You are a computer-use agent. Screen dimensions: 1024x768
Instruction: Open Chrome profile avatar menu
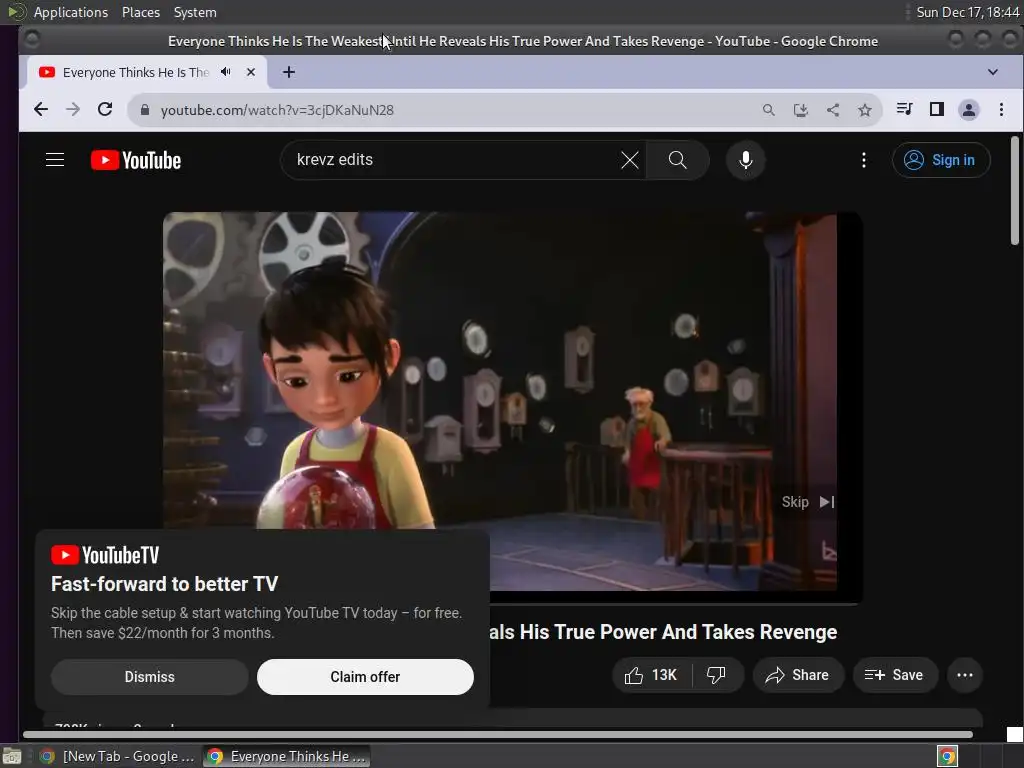click(968, 109)
